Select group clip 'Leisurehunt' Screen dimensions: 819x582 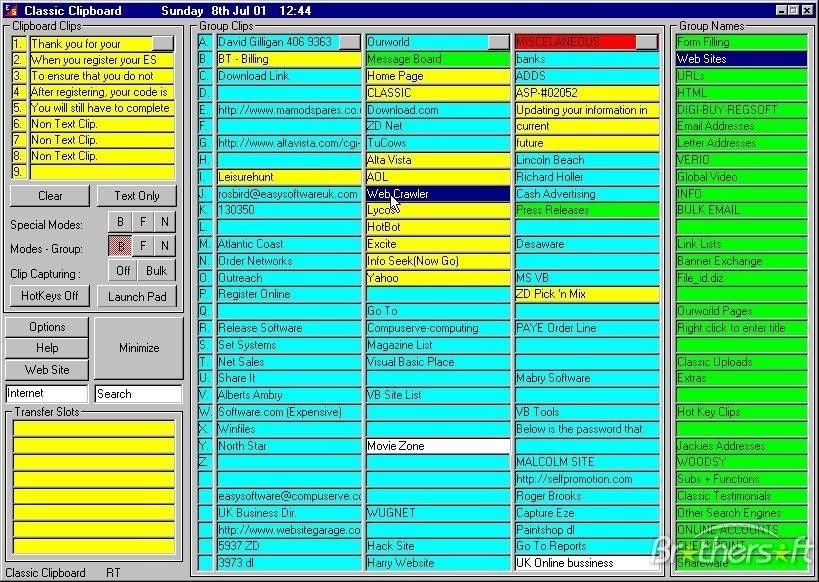pos(289,177)
